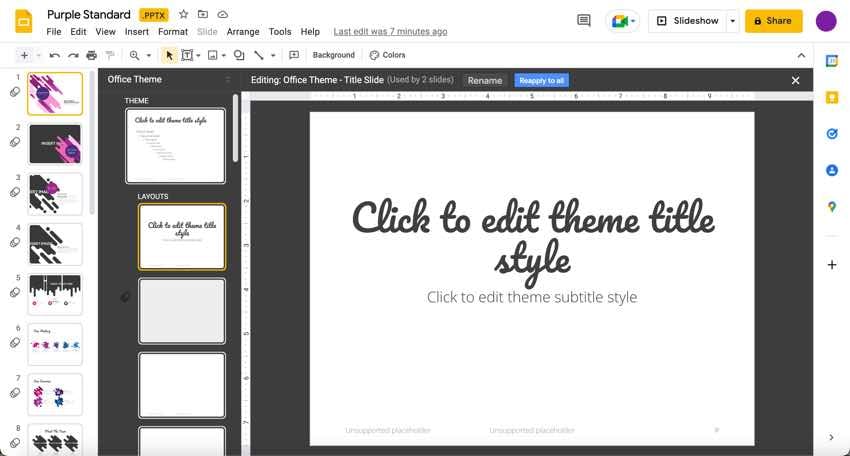Click the Undo arrow icon

click(x=54, y=56)
